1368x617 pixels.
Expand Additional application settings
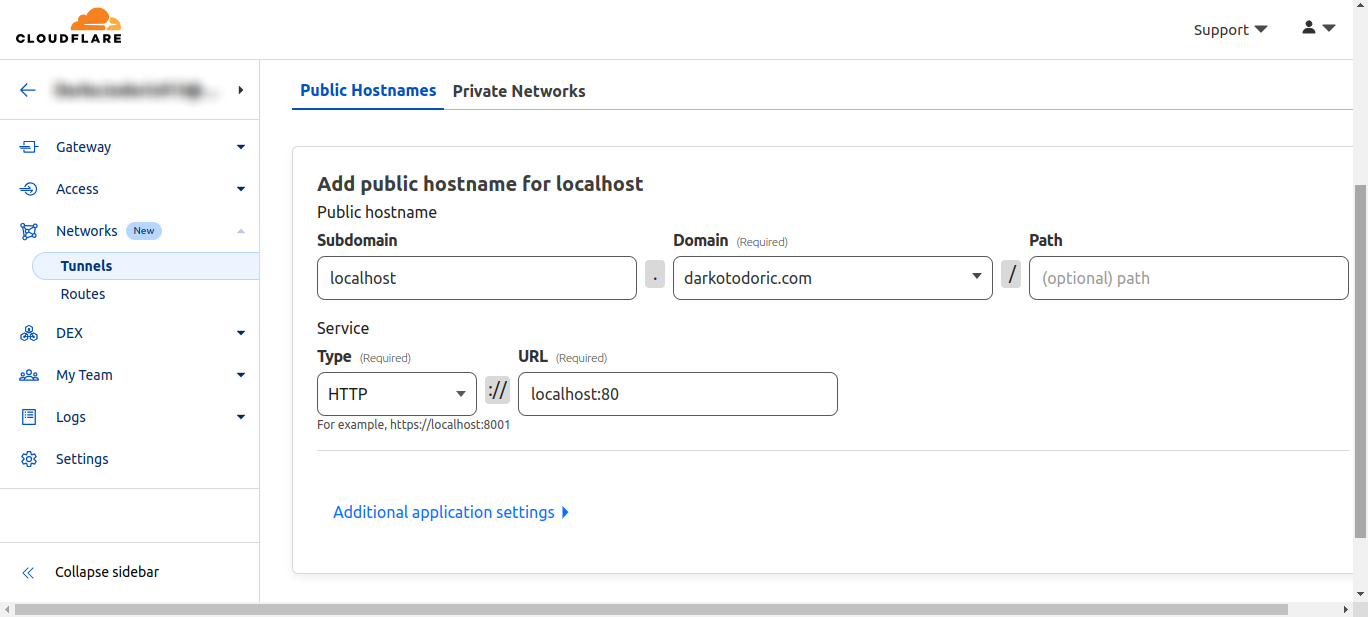pyautogui.click(x=451, y=512)
